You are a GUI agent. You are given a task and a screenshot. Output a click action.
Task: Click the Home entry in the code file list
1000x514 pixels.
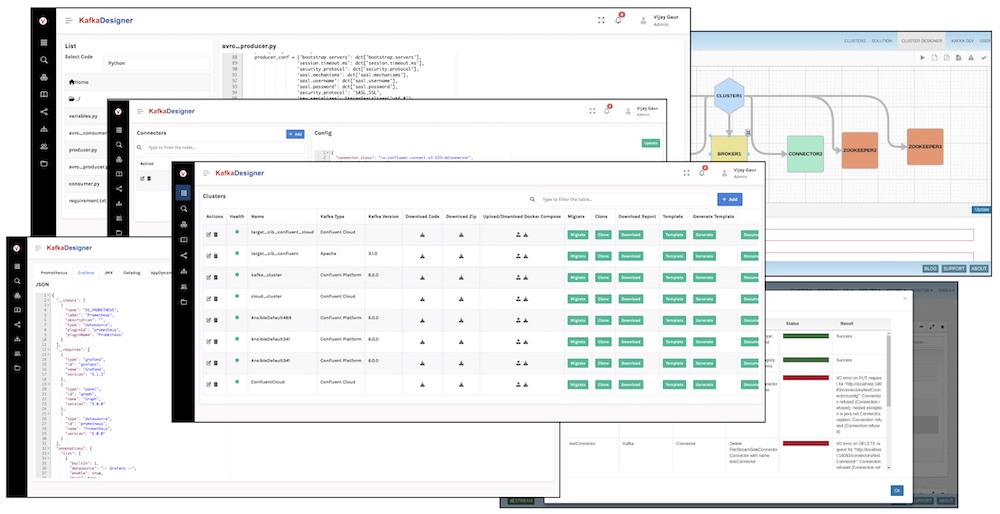point(138,82)
